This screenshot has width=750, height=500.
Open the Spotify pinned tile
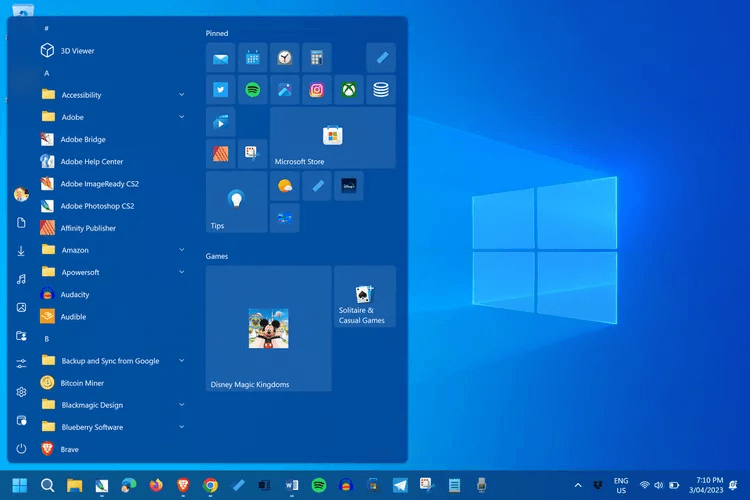(x=253, y=90)
